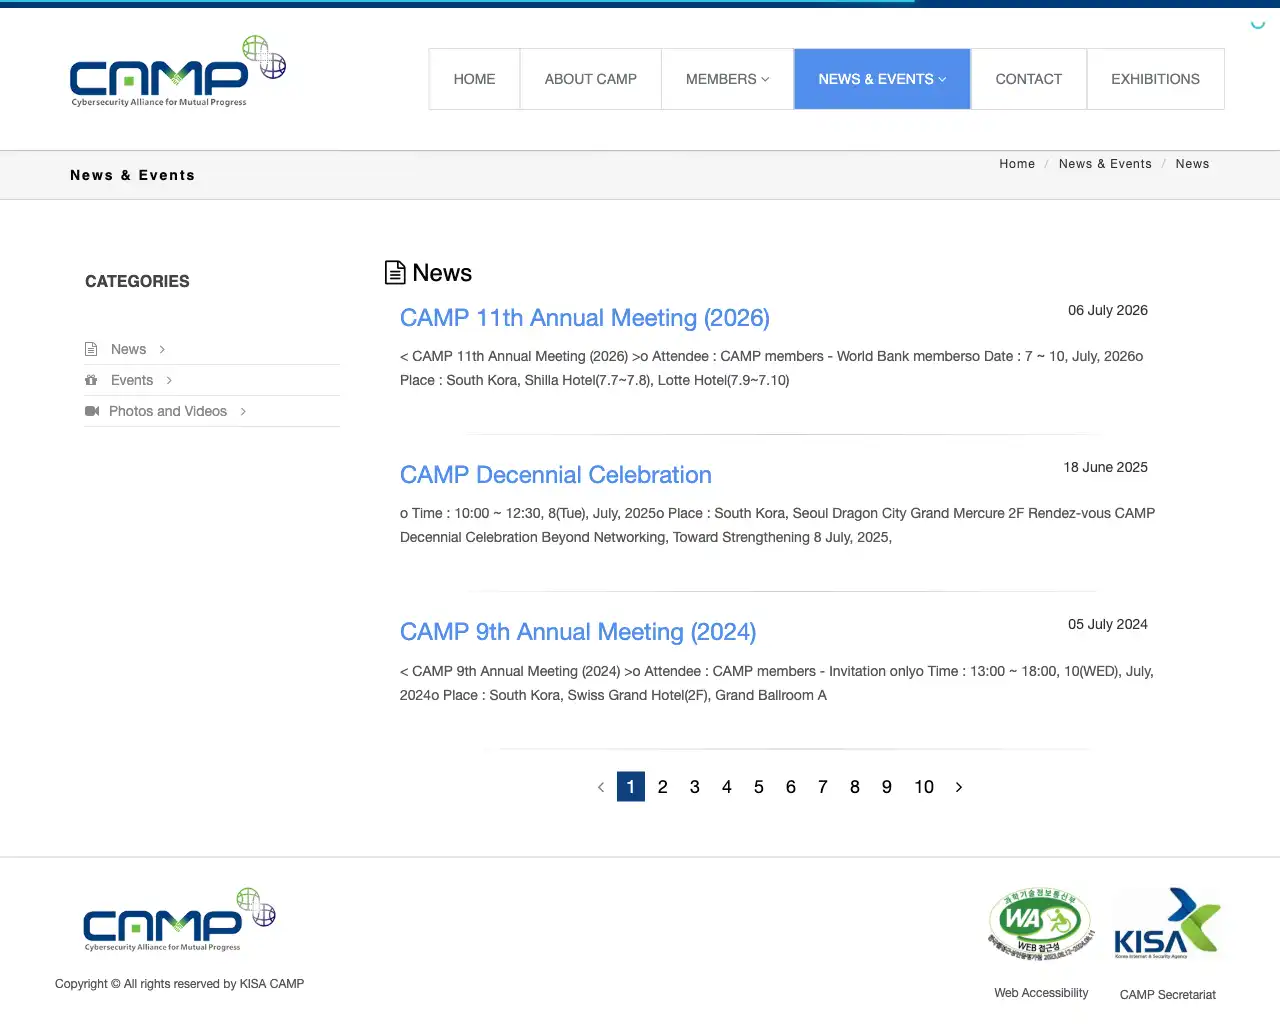Image resolution: width=1280 pixels, height=1024 pixels.
Task: Click the Web Accessibility caption text
Action: point(1041,993)
